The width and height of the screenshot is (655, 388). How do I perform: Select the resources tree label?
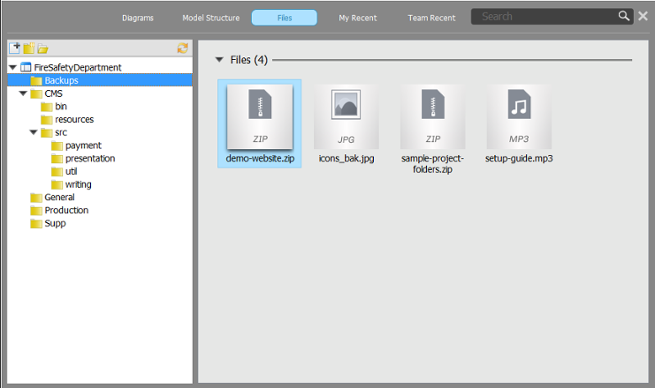coord(74,119)
